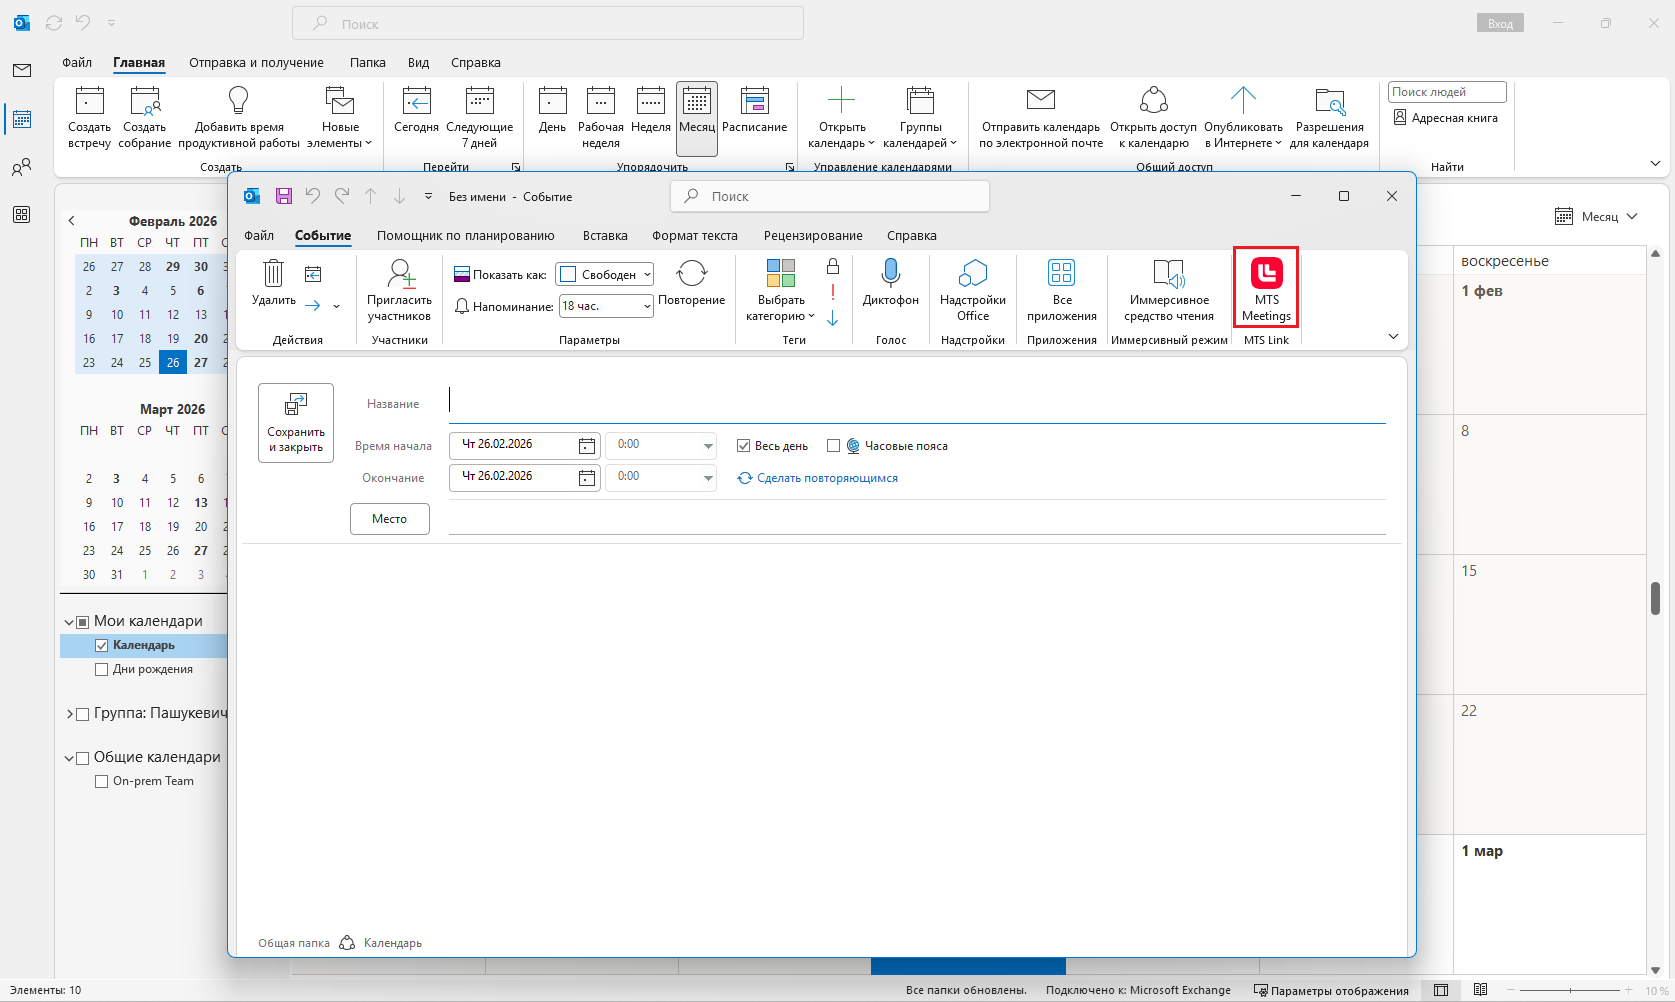Open the Insert tab in event window
The width and height of the screenshot is (1675, 1002).
(605, 236)
